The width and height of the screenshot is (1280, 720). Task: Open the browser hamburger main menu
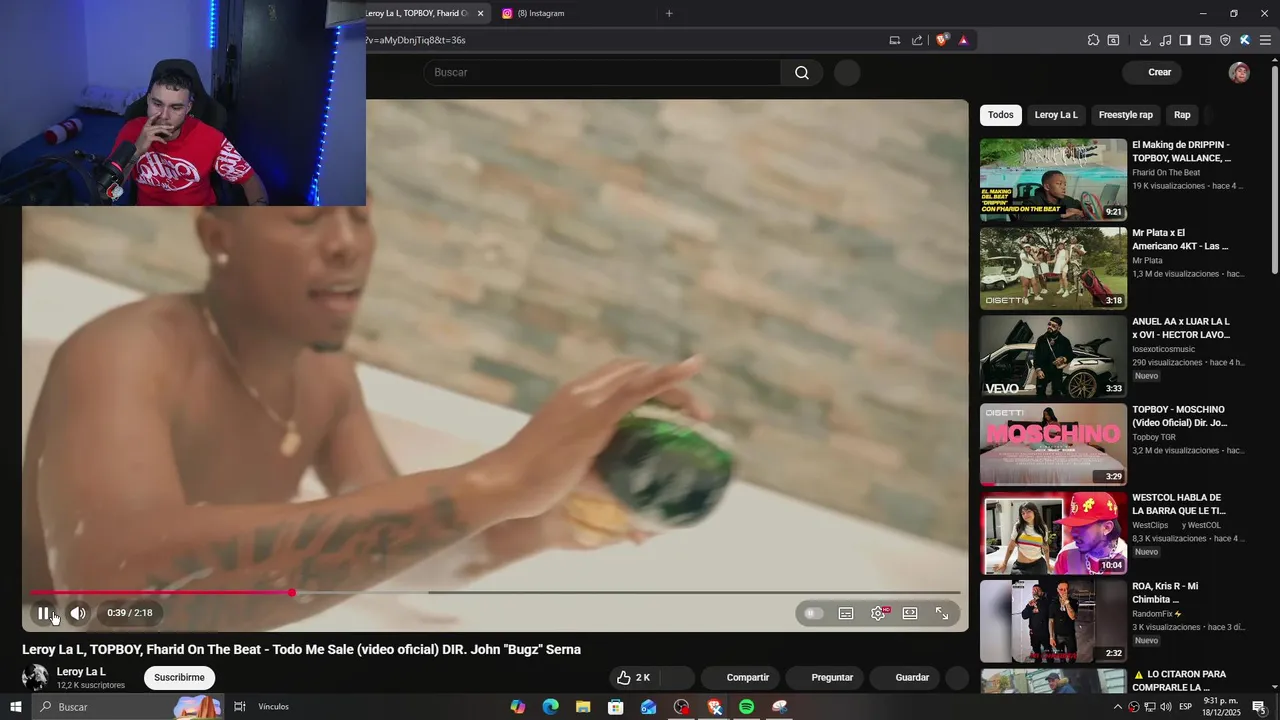tap(1265, 40)
